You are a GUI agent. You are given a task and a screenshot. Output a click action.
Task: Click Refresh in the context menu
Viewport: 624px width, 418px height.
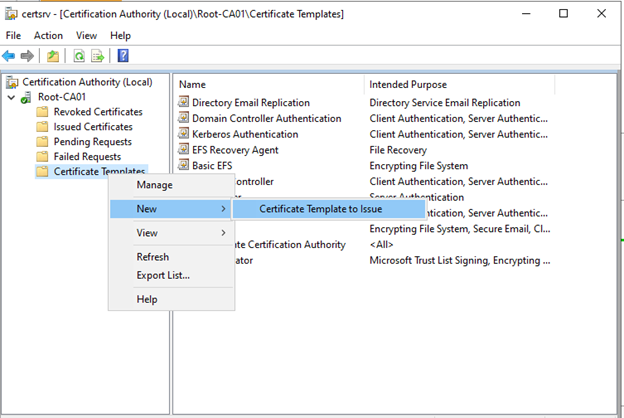coord(153,257)
